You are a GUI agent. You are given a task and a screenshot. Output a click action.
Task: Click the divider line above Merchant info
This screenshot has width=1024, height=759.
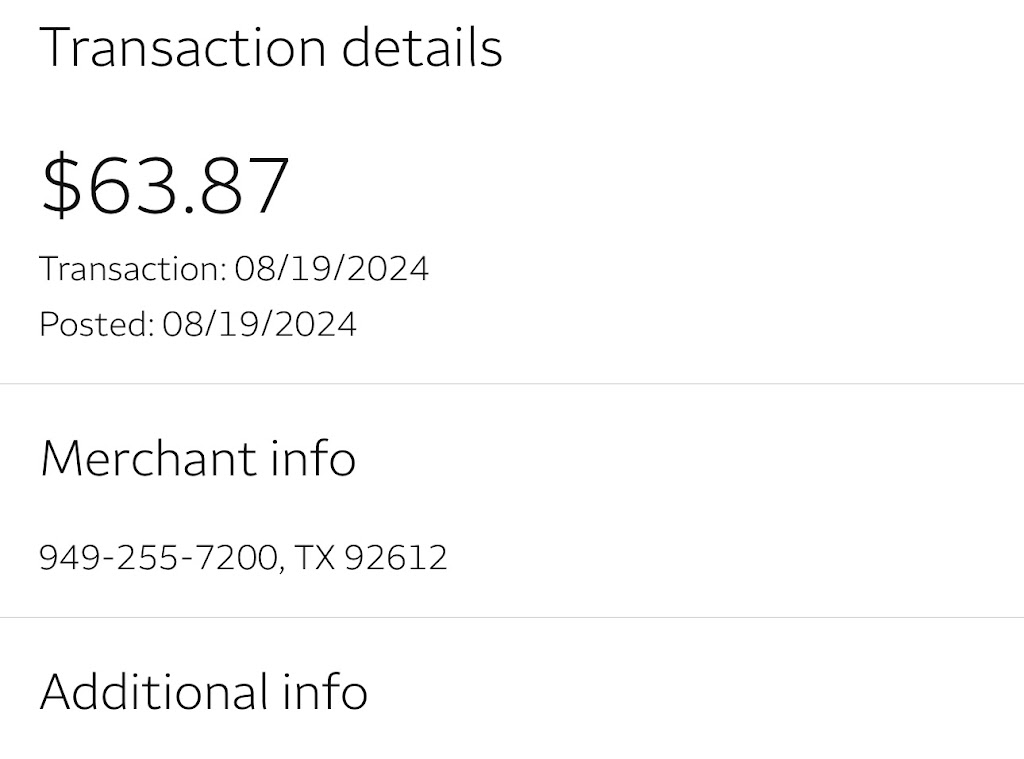pyautogui.click(x=512, y=383)
